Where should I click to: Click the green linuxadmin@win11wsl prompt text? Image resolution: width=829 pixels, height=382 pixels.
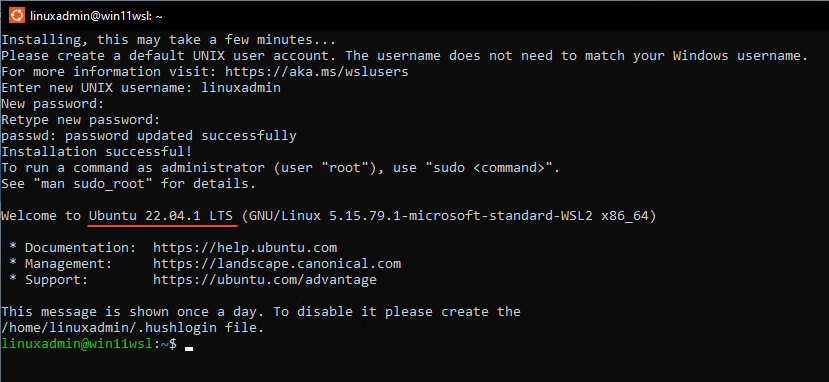click(78, 344)
